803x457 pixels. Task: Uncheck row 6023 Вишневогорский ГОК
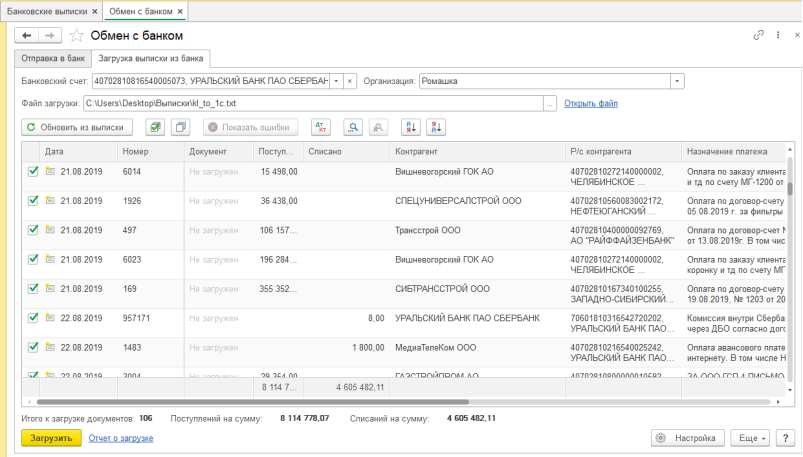33,259
